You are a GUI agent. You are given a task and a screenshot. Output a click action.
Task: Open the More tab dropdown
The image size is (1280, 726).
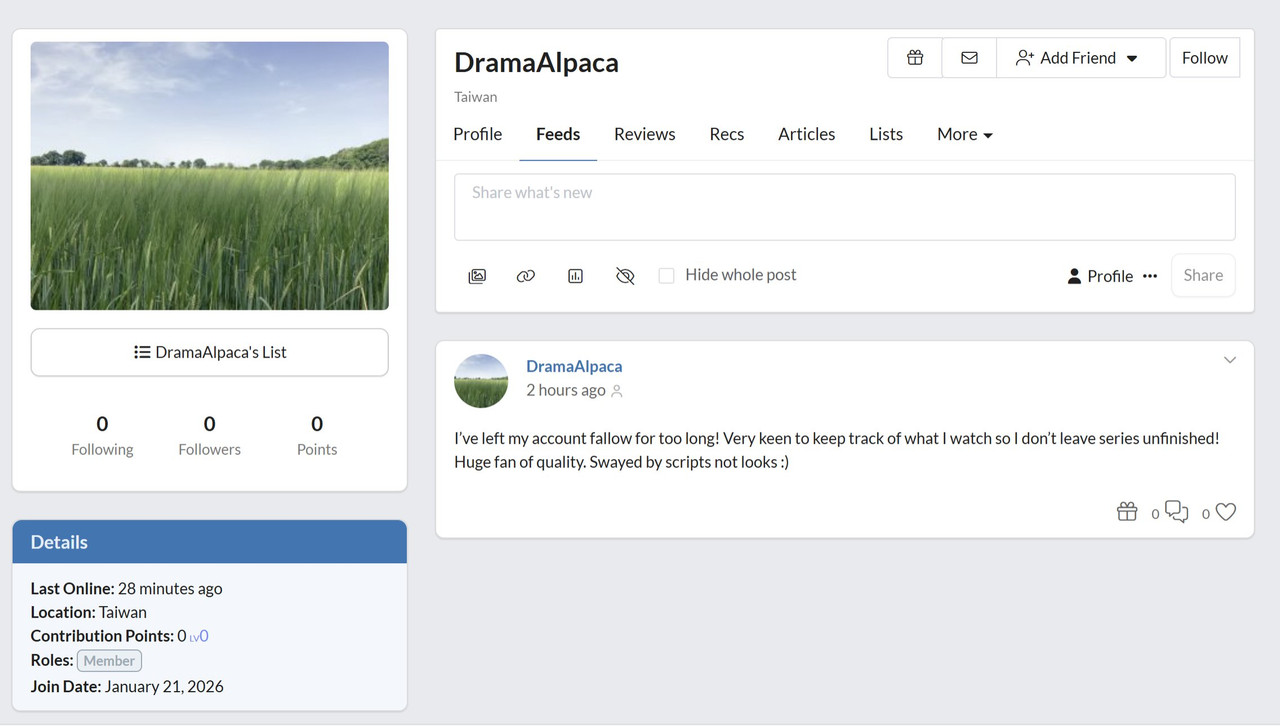(965, 134)
